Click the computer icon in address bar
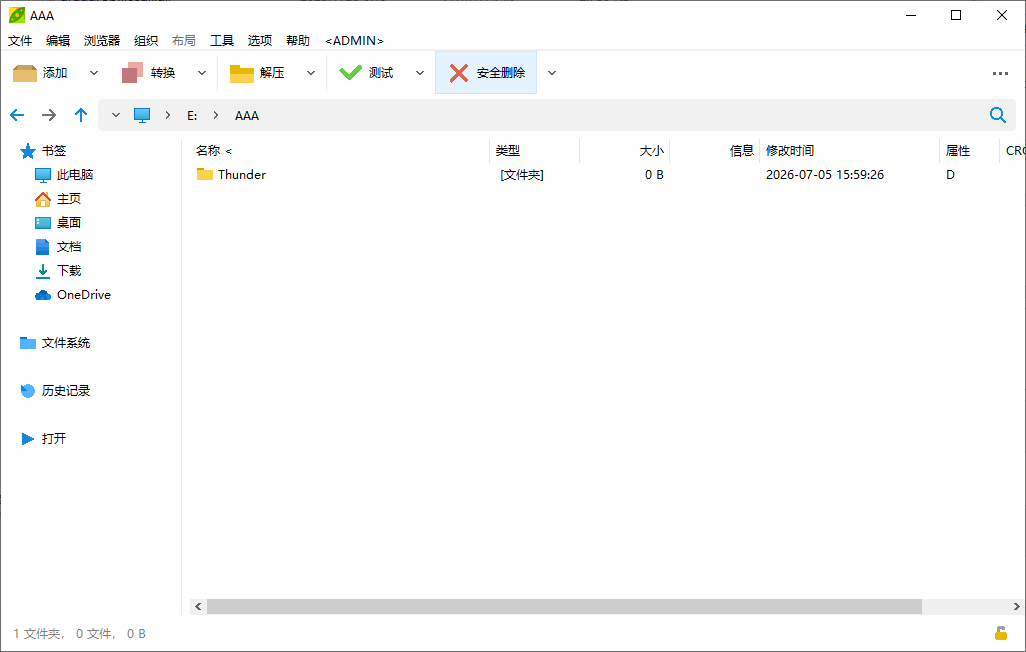This screenshot has height=652, width=1026. tap(142, 115)
